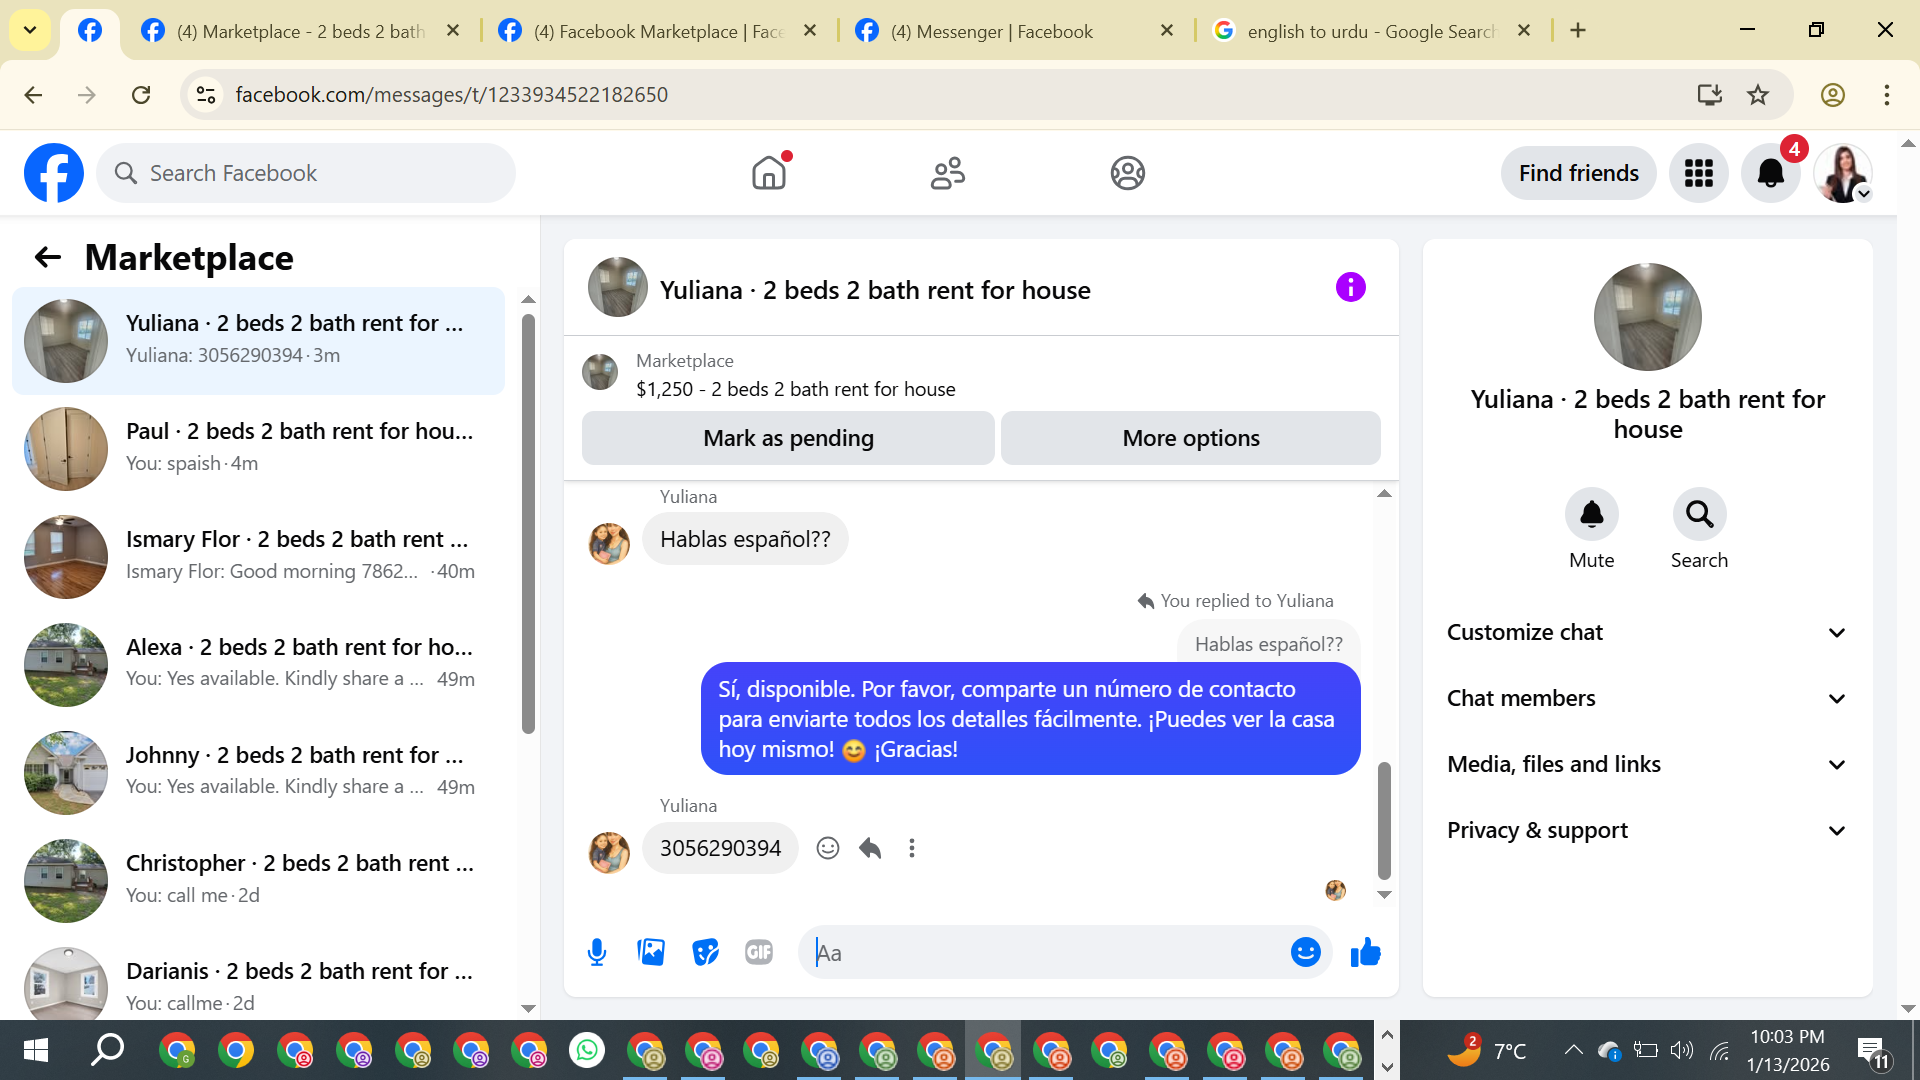Expand the Customize chat section
The width and height of the screenshot is (1920, 1080).
[1647, 632]
